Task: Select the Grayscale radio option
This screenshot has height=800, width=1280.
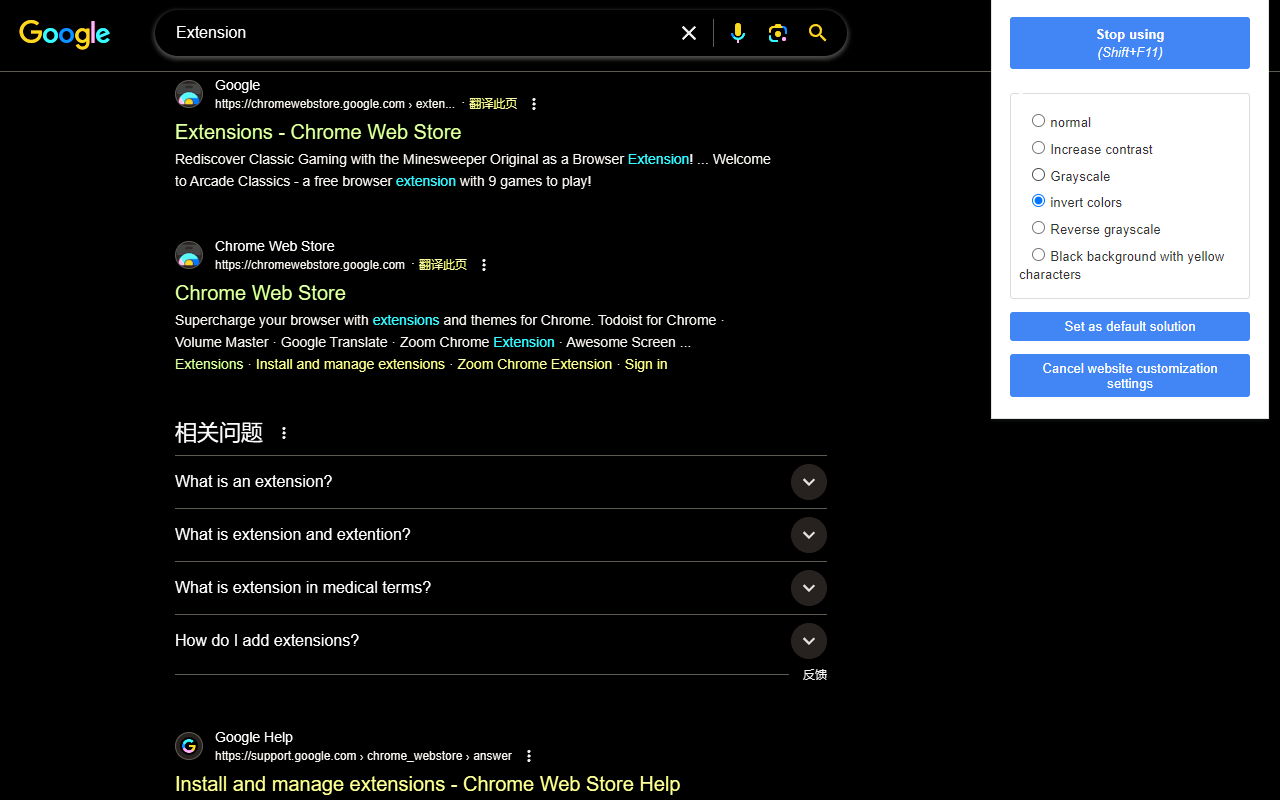Action: 1038,175
